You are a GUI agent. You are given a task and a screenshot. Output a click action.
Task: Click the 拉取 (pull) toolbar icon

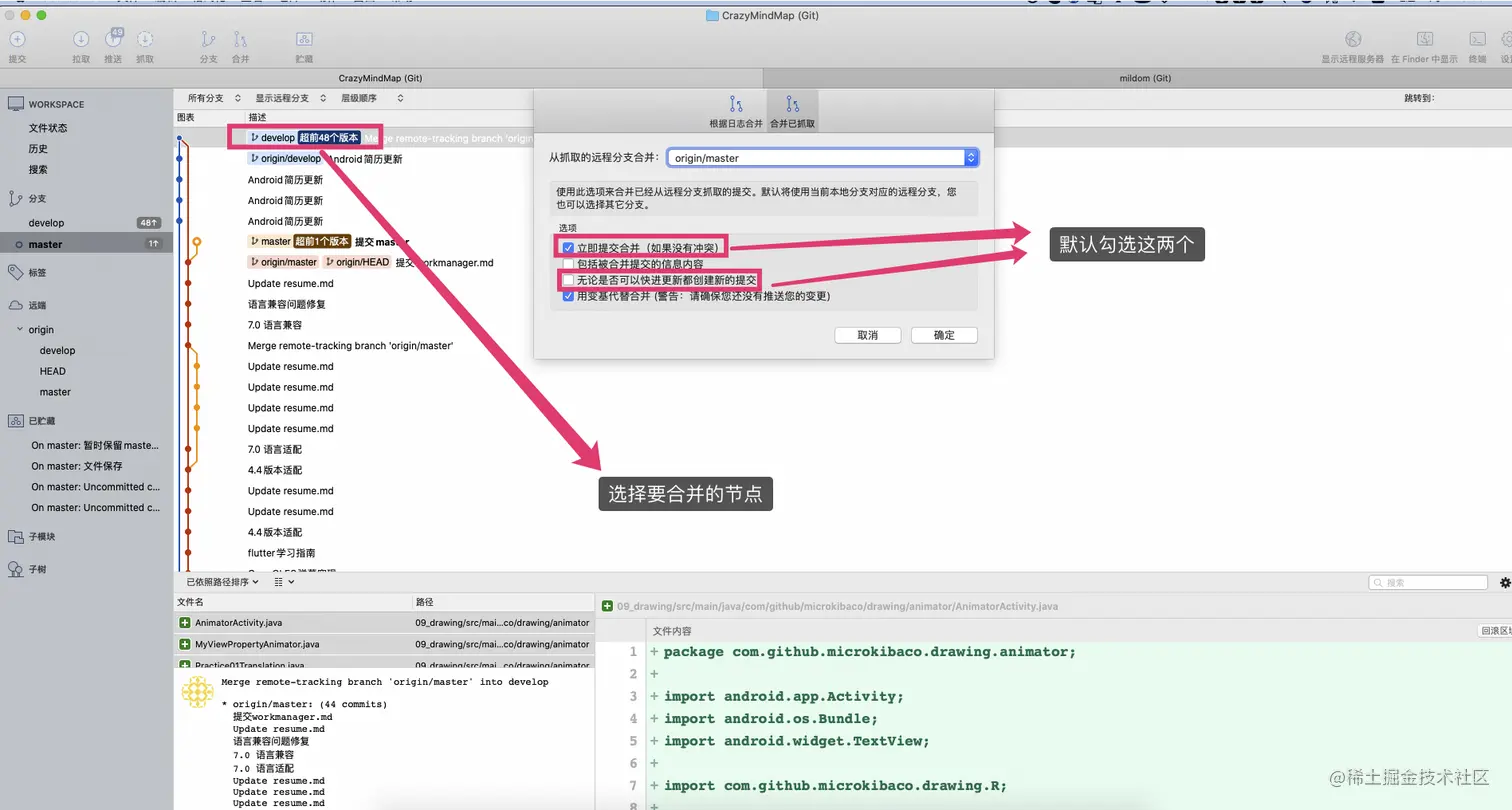pyautogui.click(x=81, y=40)
